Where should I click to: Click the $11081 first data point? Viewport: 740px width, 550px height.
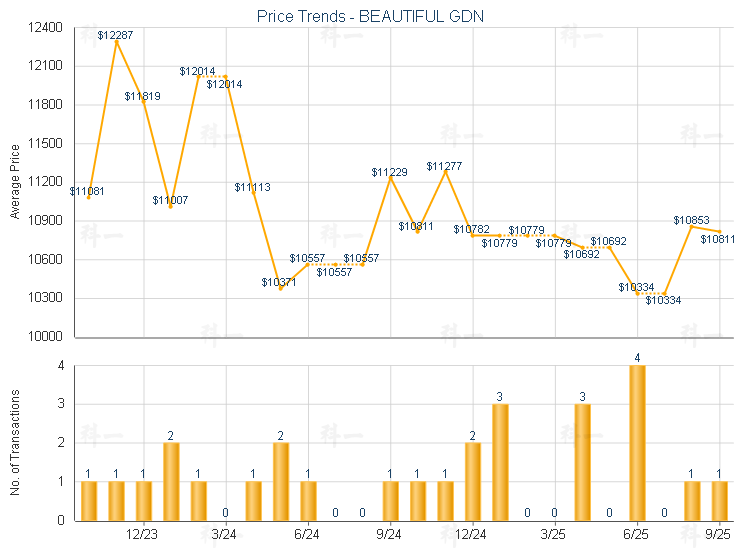(x=89, y=198)
